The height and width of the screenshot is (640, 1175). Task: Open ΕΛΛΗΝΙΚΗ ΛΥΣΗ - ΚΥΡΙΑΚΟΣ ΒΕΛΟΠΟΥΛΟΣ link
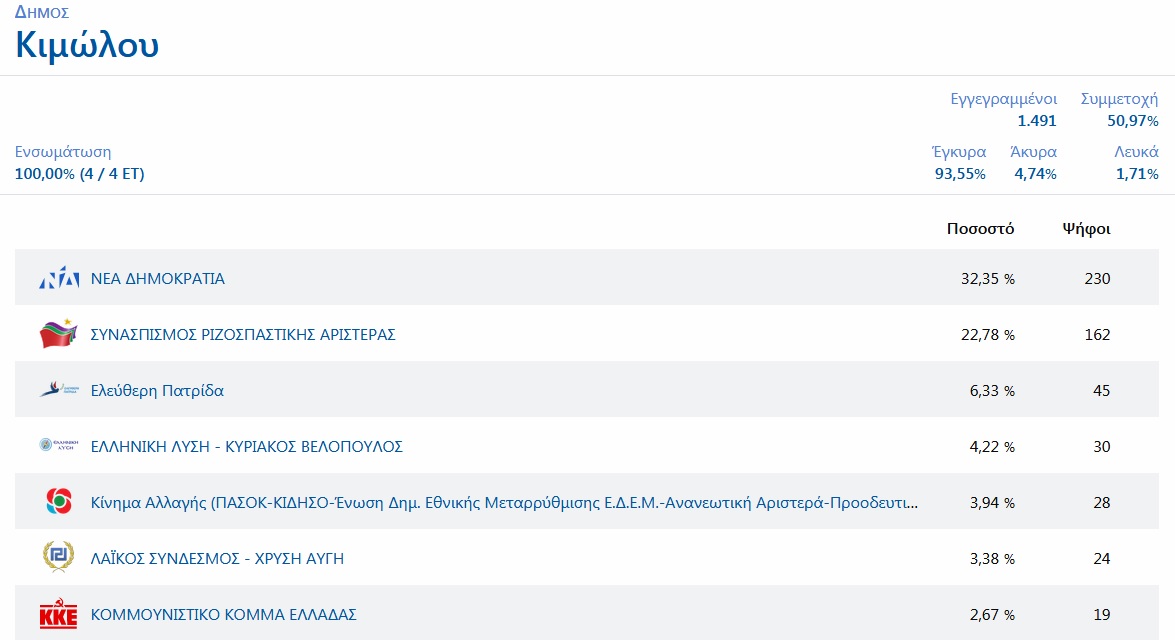click(247, 447)
